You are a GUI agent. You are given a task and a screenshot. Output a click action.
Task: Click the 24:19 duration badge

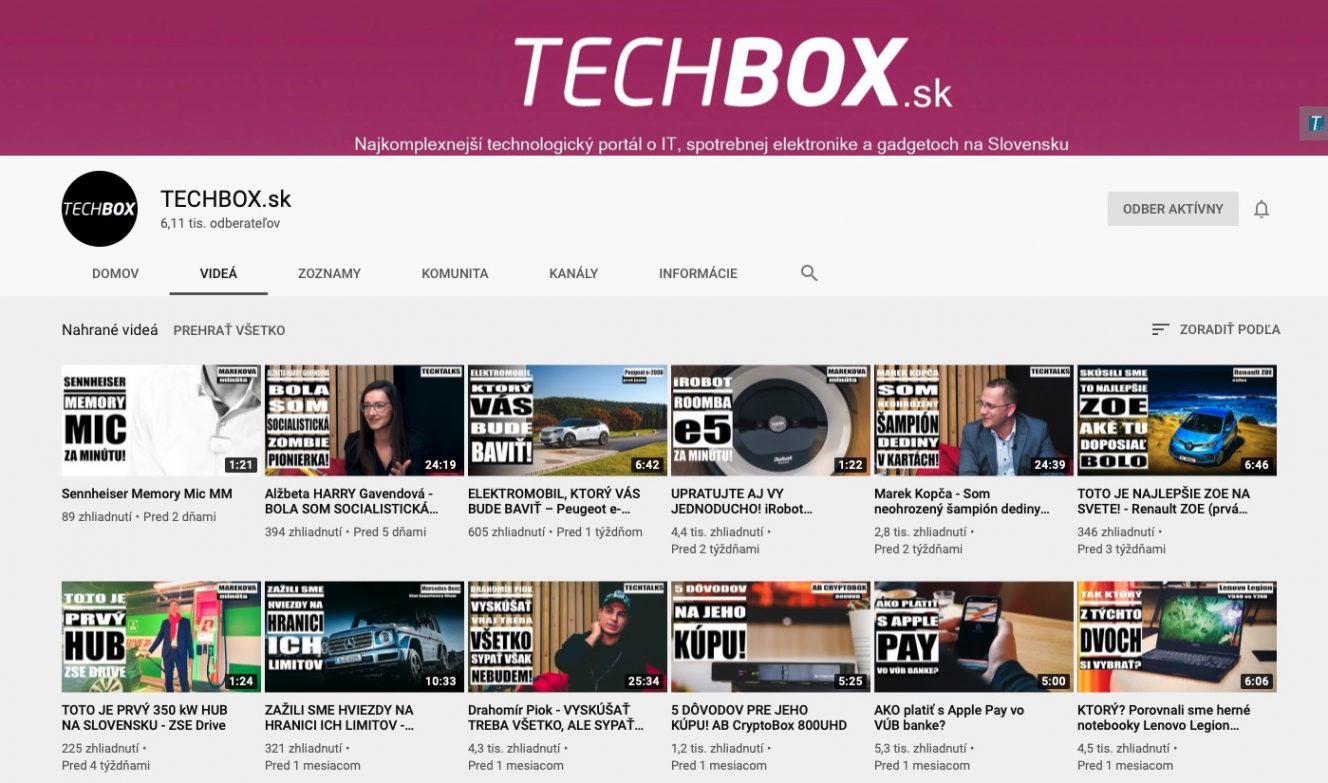tap(440, 465)
